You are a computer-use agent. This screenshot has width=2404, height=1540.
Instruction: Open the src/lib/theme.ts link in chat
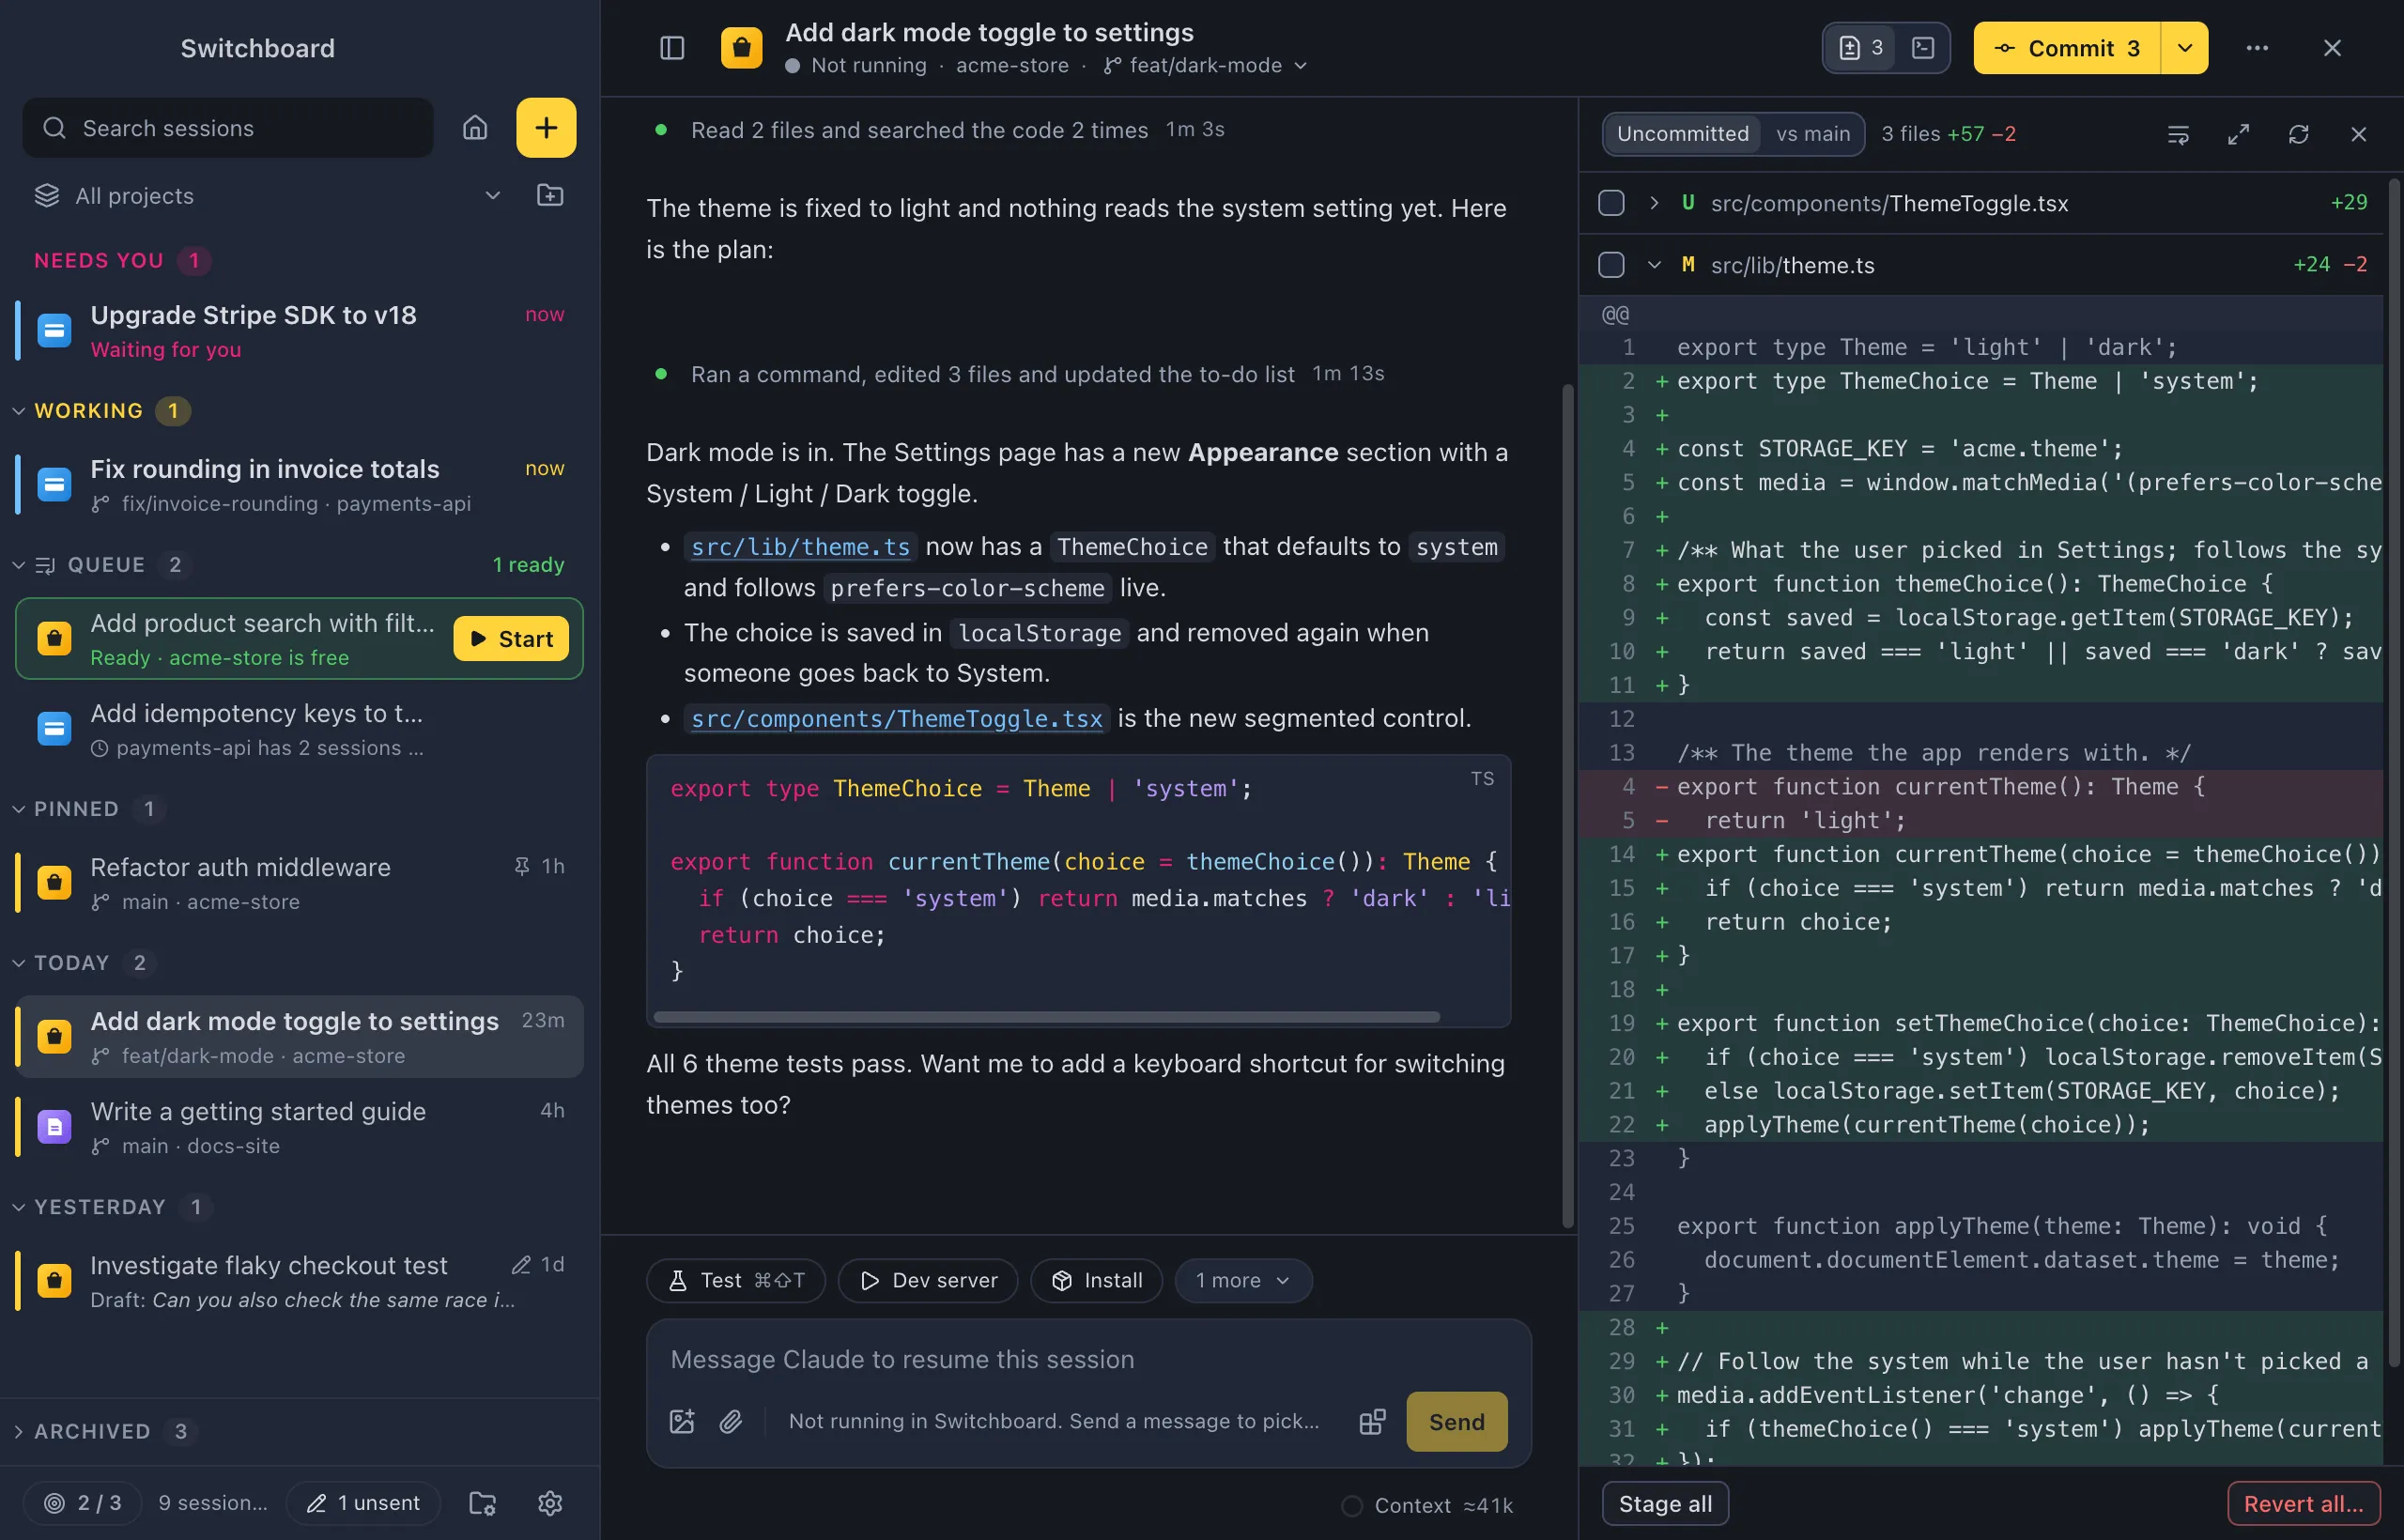(x=800, y=547)
